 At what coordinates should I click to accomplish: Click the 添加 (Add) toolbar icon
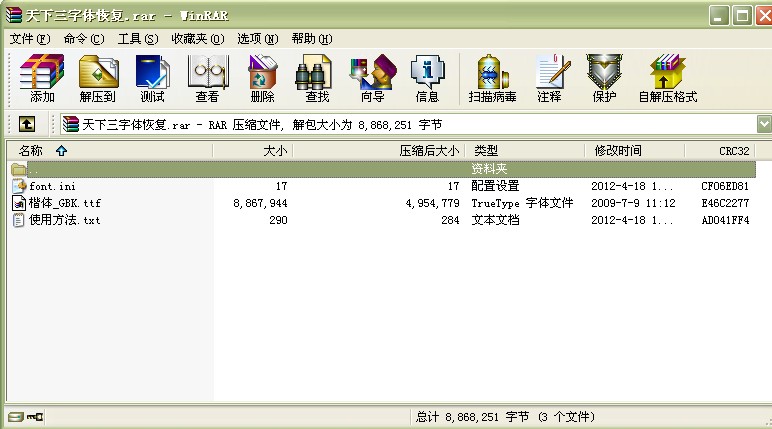(42, 78)
